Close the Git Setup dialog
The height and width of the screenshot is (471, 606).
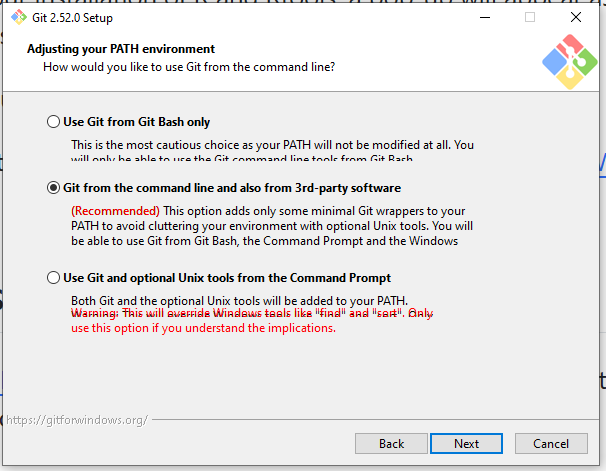[575, 17]
